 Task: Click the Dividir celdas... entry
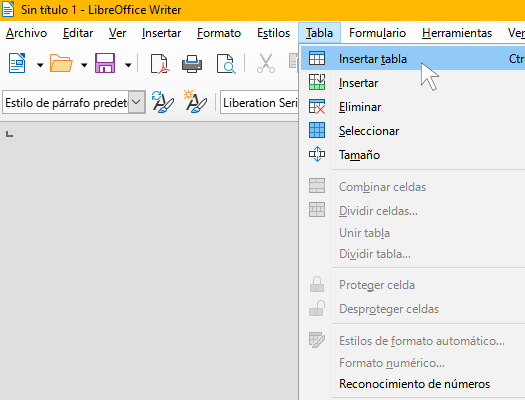point(413,211)
